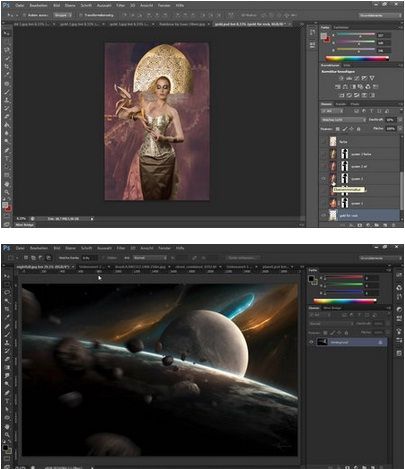This screenshot has height=469, width=405.
Task: Switch to Kanäle tab in upper window
Action: coord(340,104)
